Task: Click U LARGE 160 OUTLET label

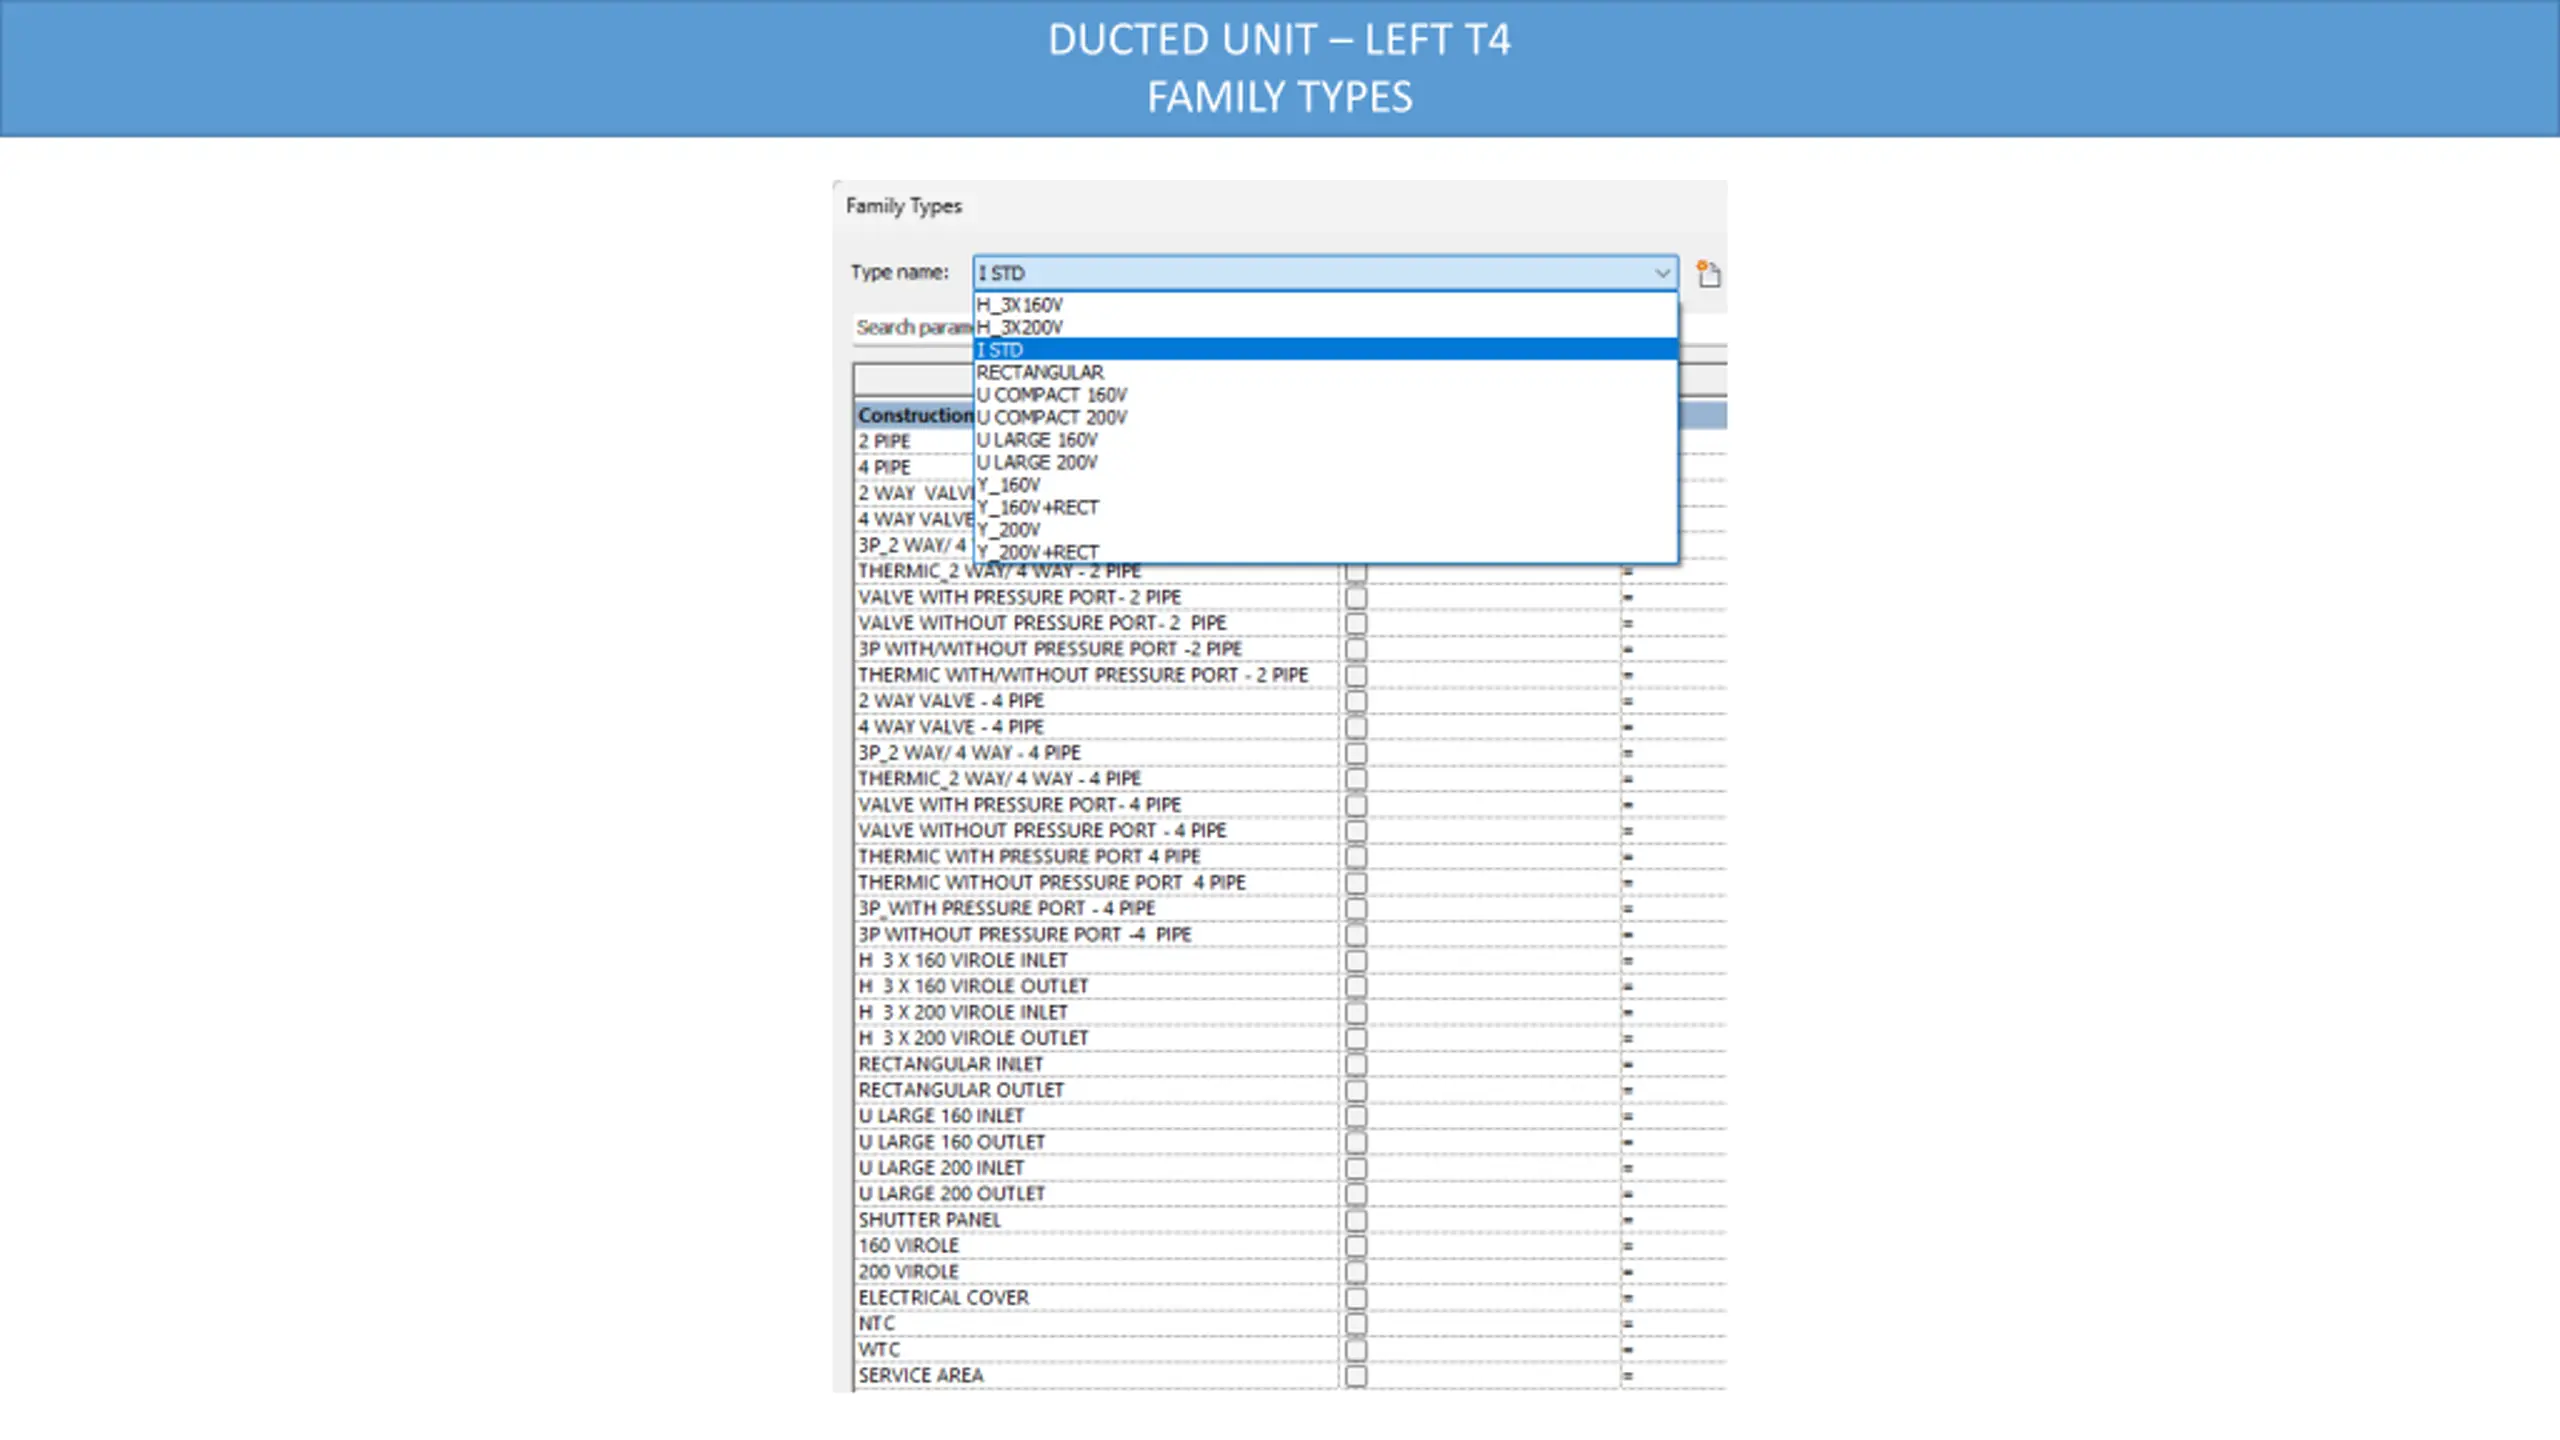Action: click(951, 1142)
